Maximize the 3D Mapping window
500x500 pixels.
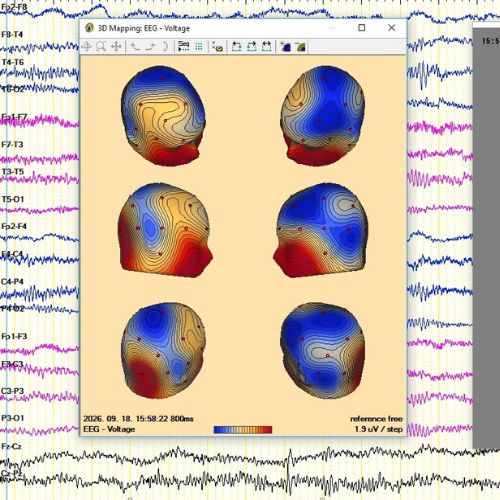[362, 28]
